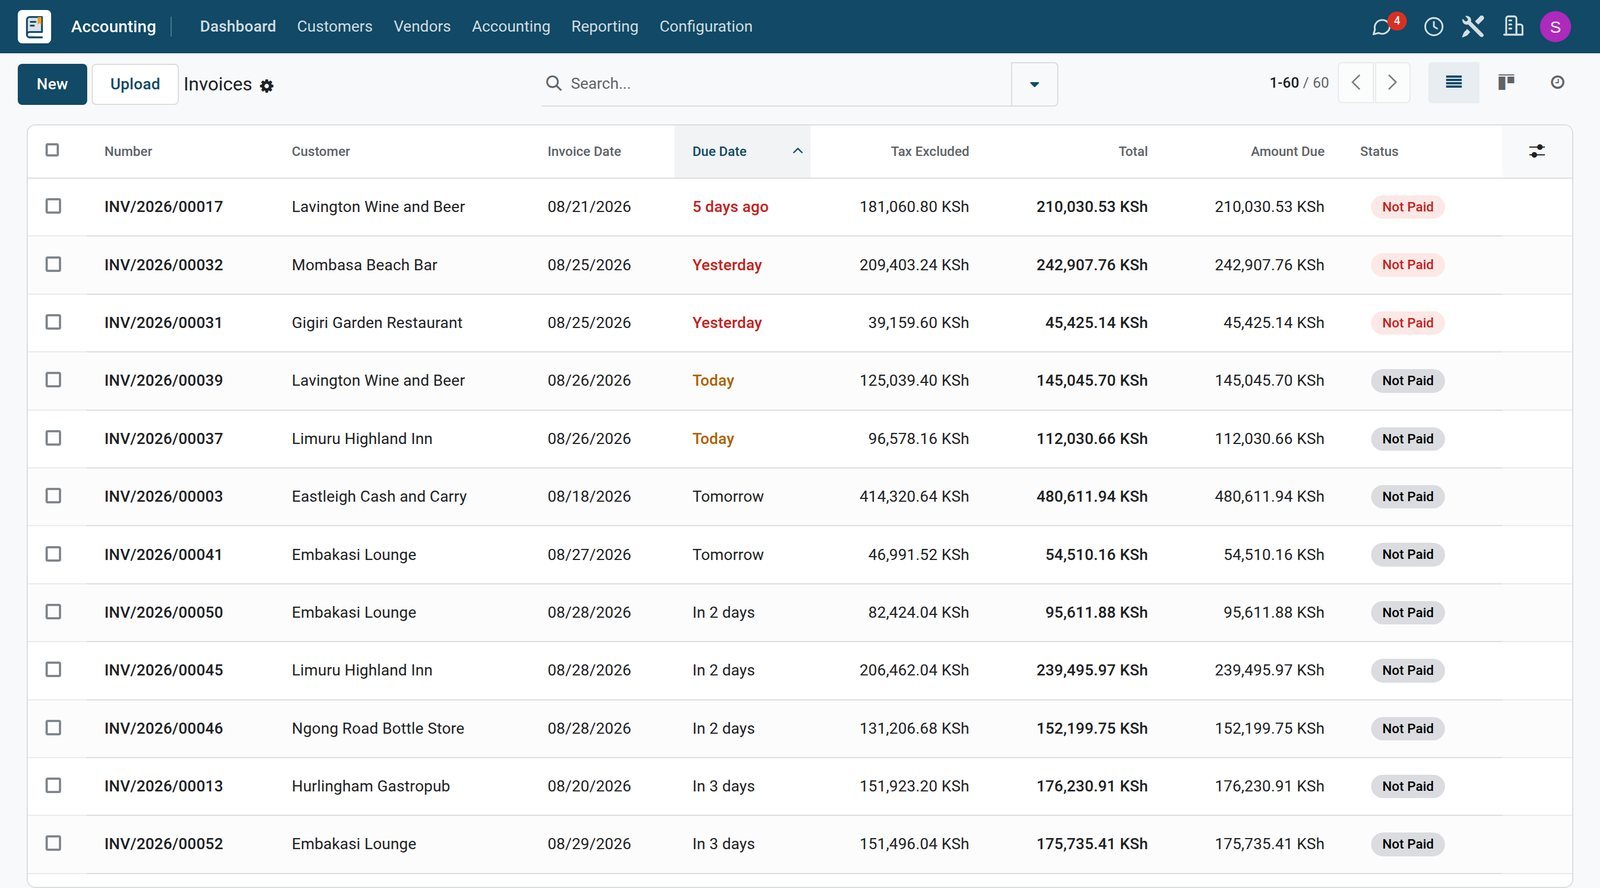Viewport: 1600px width, 888px height.
Task: Select all invoices with the header checkbox
Action: tap(53, 150)
